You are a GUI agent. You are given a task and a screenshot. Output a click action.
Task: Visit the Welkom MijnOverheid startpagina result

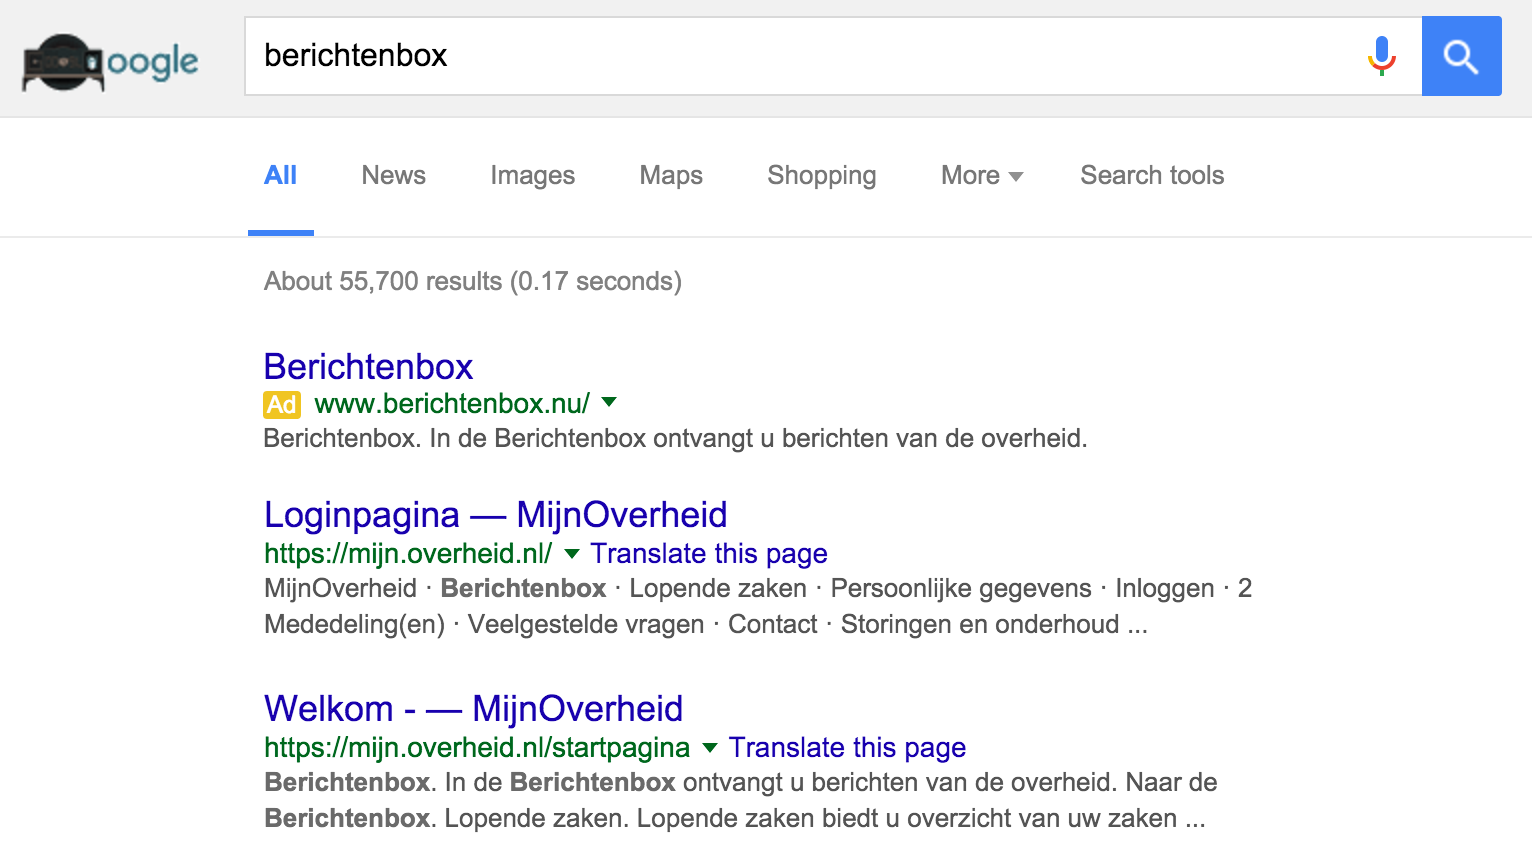472,708
